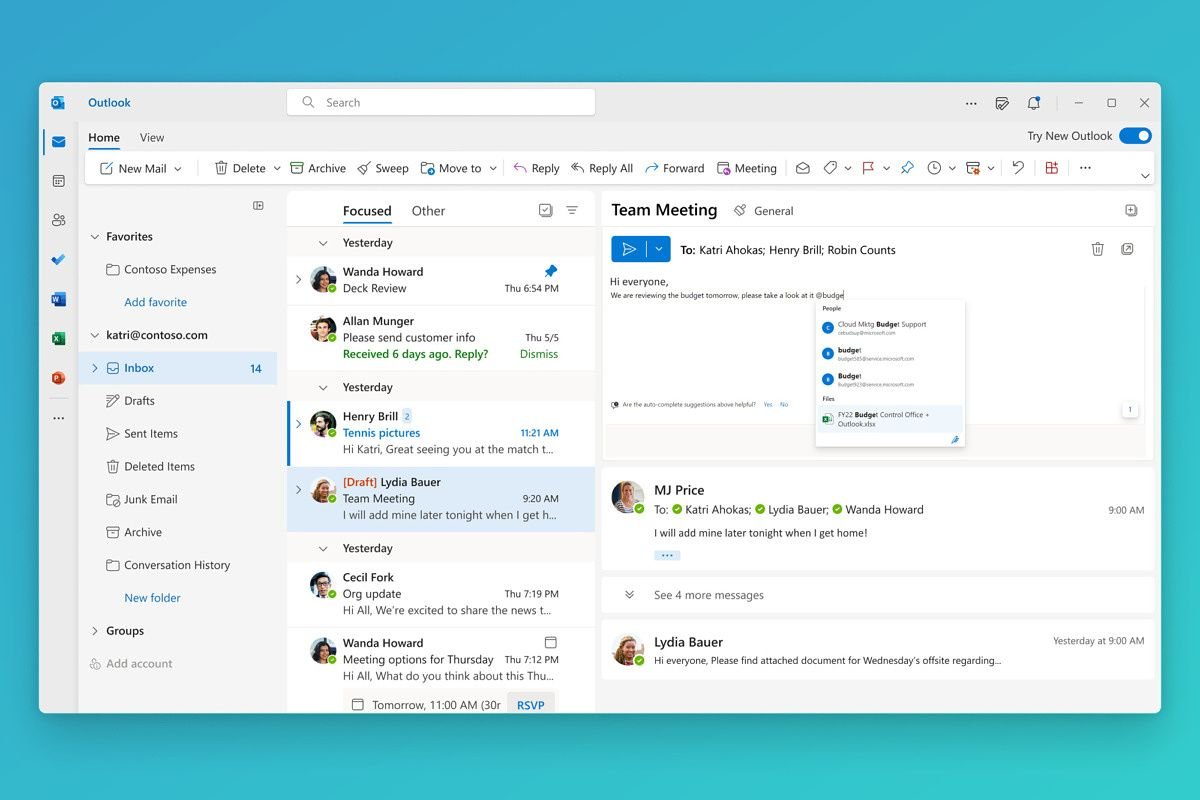Open Send options dropdown arrow
Image resolution: width=1200 pixels, height=800 pixels.
(x=659, y=249)
